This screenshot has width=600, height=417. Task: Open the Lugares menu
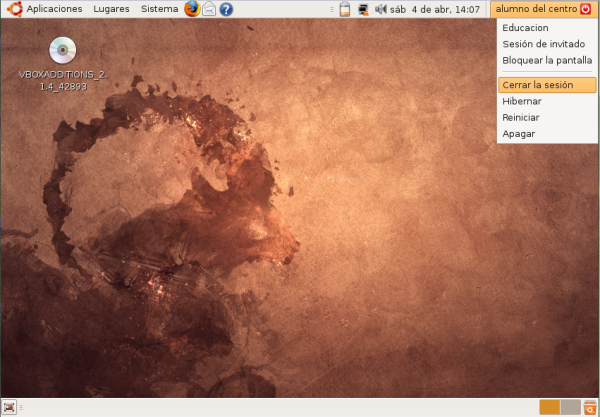[x=111, y=9]
